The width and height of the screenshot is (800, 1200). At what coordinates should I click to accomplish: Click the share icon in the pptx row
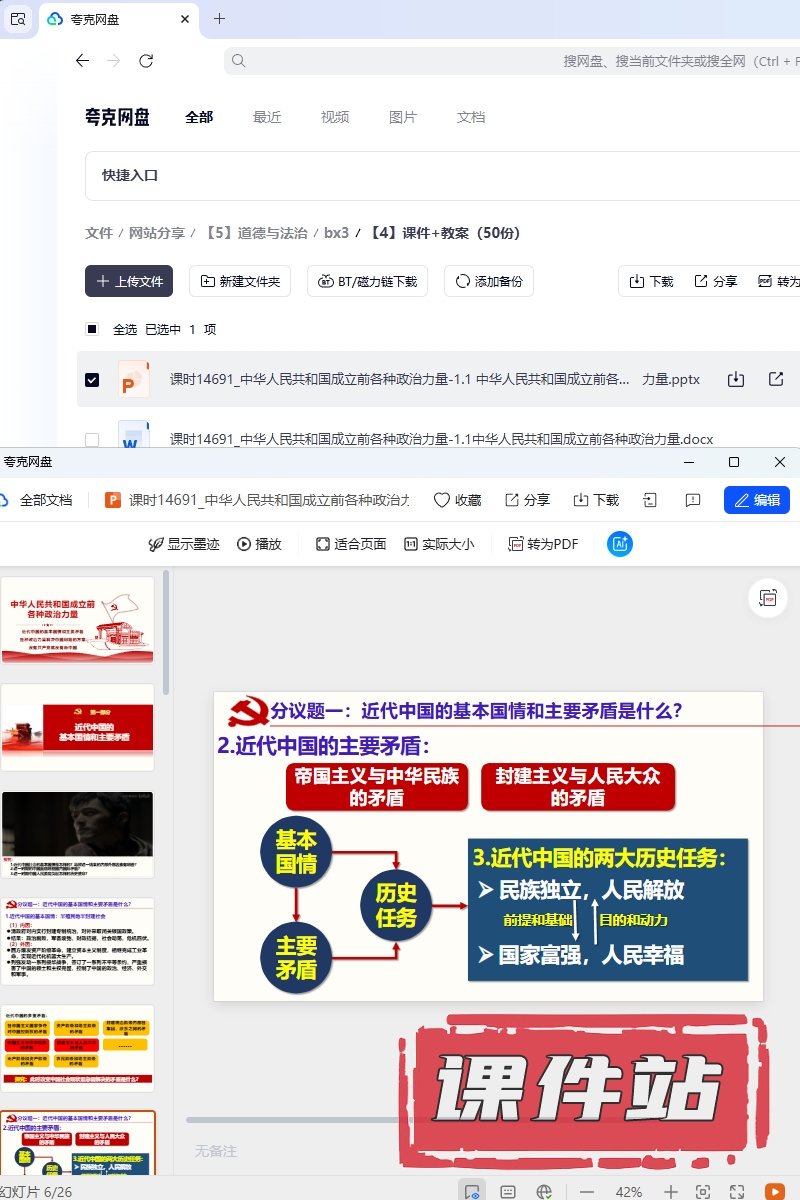tap(776, 379)
